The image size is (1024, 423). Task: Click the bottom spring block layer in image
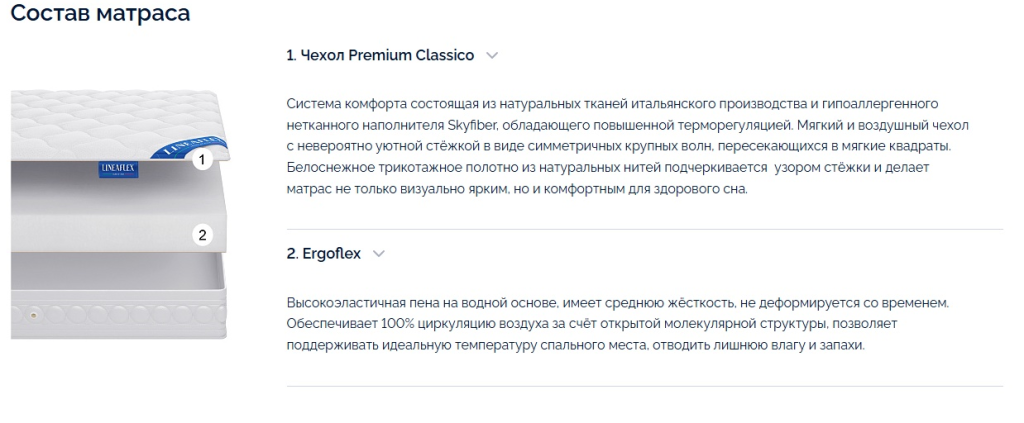[x=118, y=295]
